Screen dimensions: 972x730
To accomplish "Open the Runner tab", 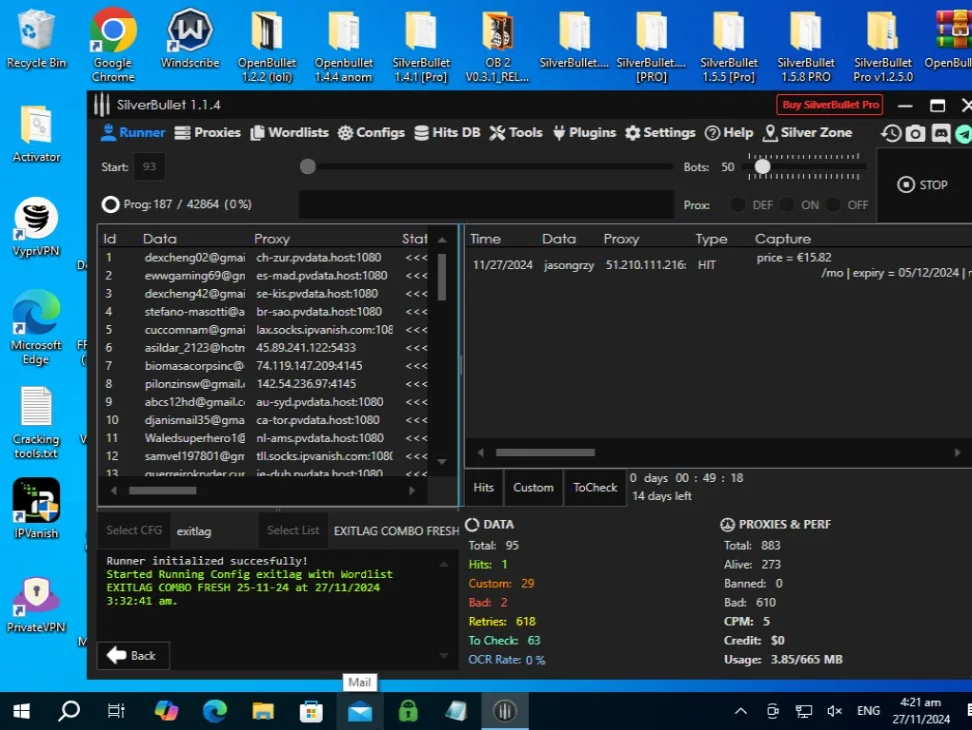I will click(133, 133).
